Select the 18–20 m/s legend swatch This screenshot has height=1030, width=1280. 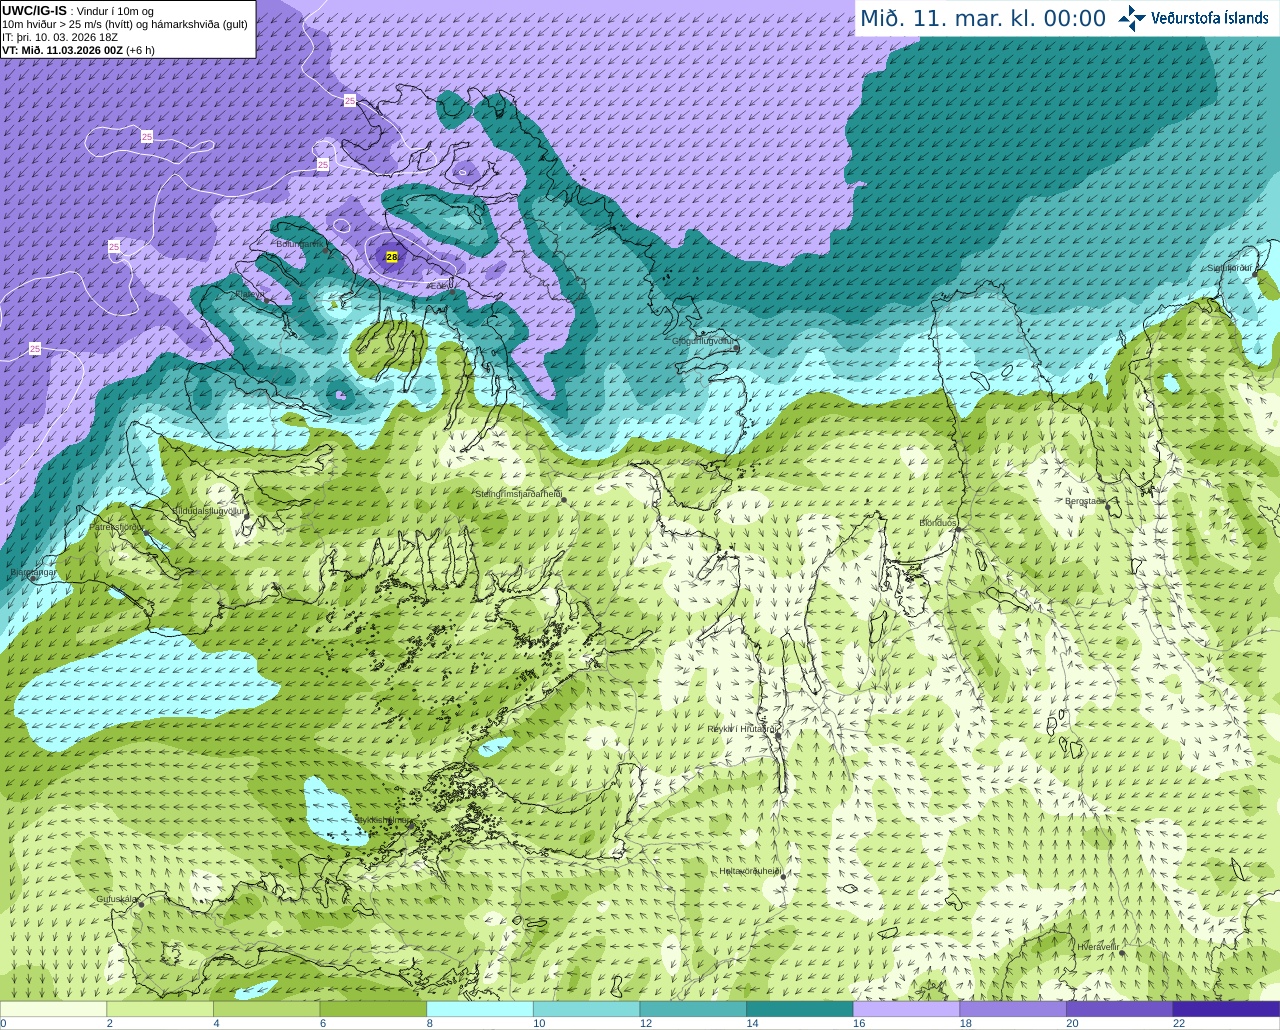coord(1013,1009)
